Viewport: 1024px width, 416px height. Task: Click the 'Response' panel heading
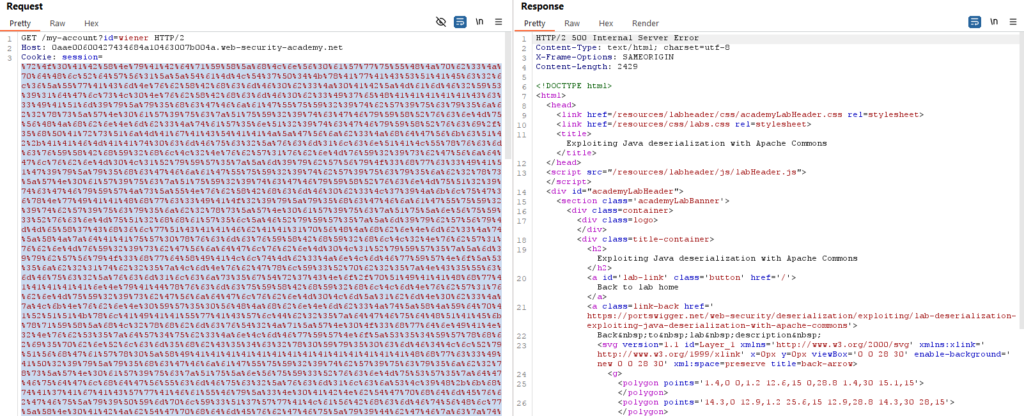click(x=542, y=7)
